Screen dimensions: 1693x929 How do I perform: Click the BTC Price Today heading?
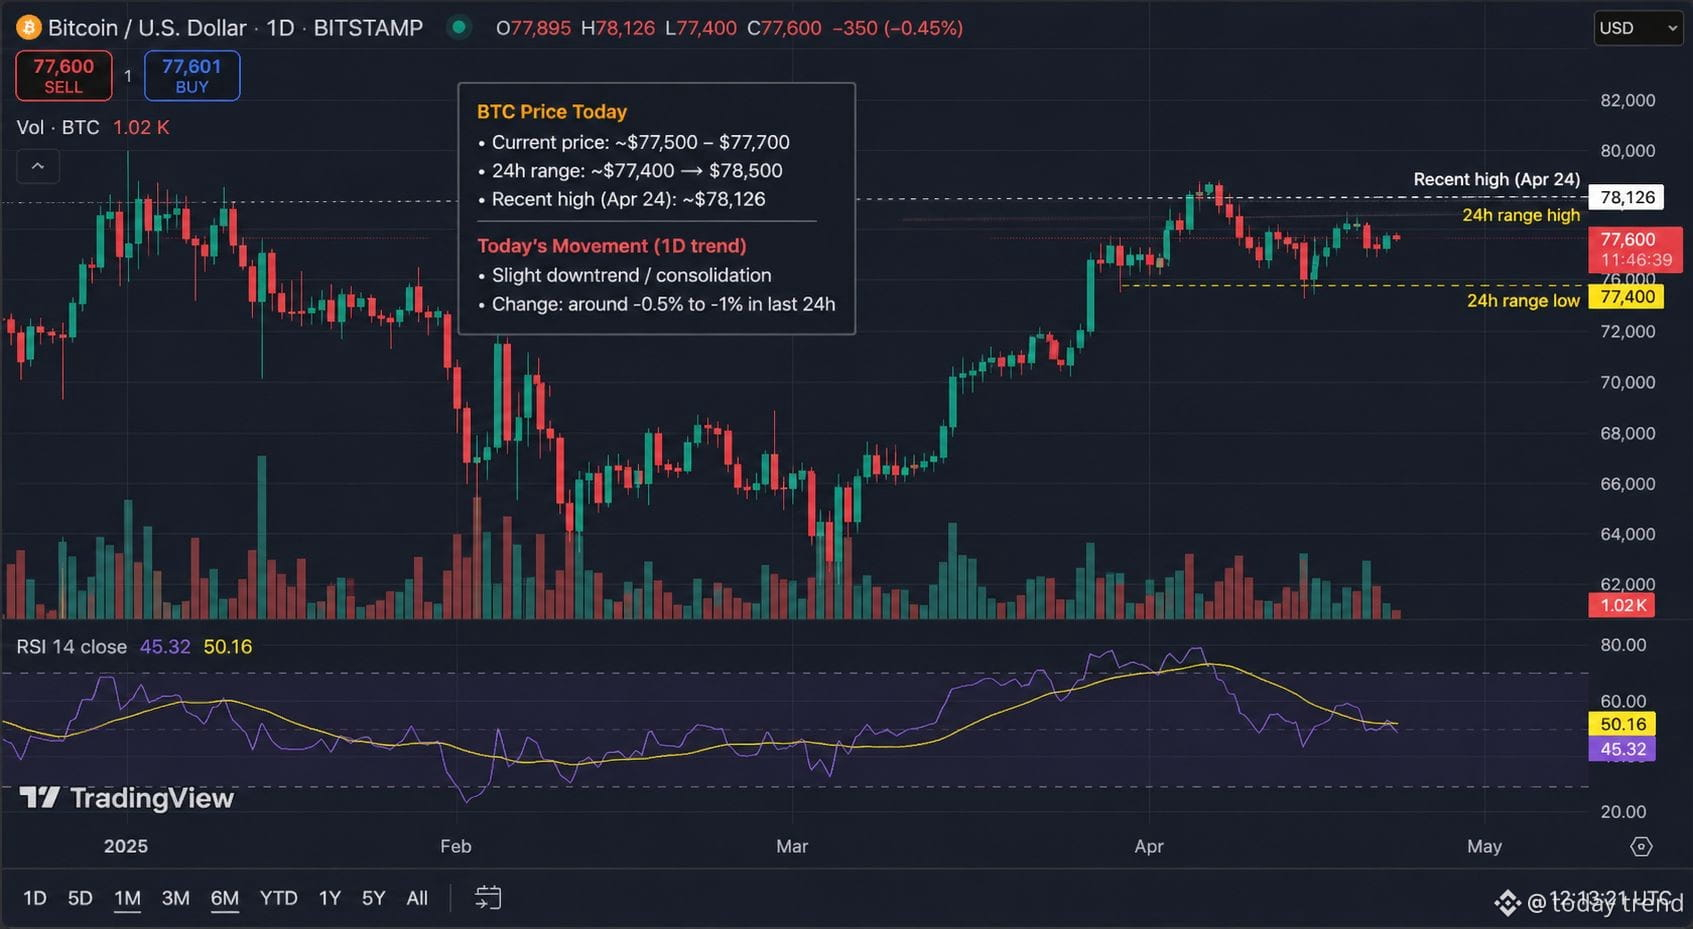click(552, 112)
